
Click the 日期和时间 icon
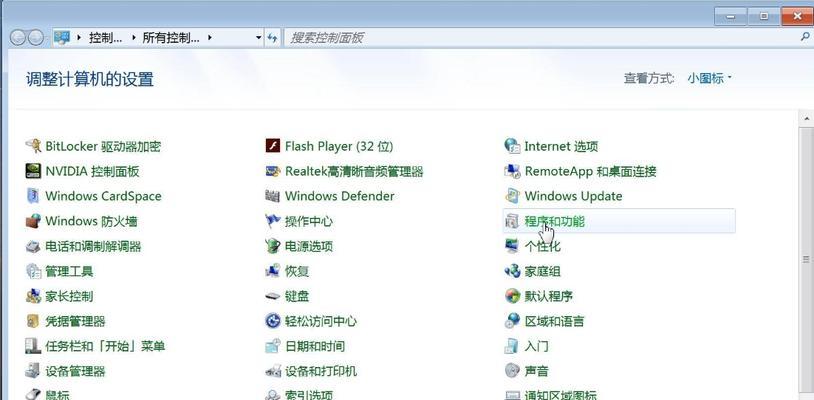coord(273,346)
